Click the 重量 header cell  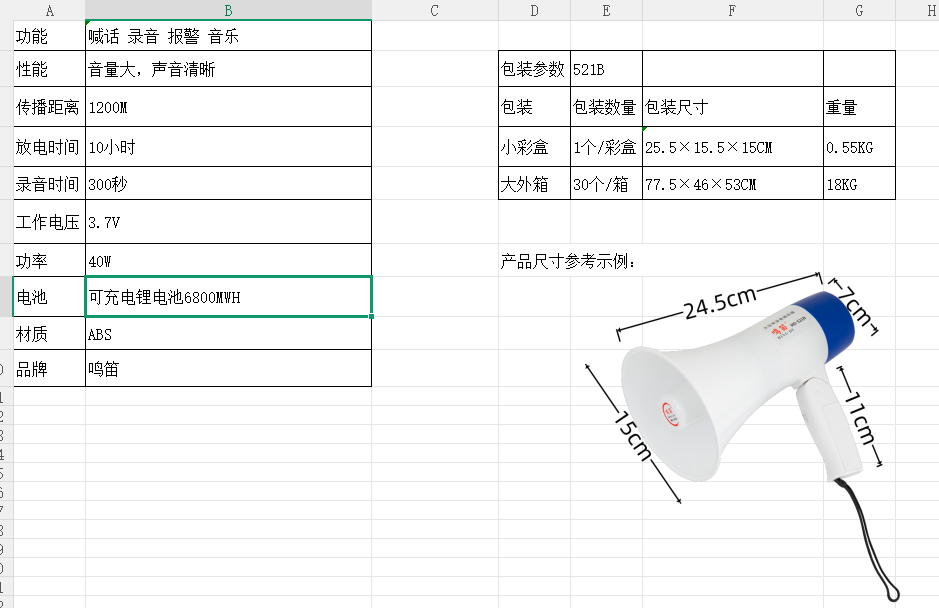(x=859, y=107)
